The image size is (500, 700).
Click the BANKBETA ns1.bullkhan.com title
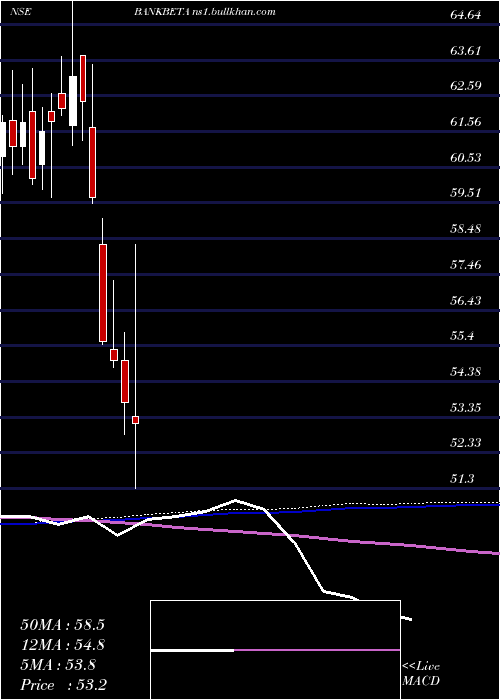click(204, 12)
